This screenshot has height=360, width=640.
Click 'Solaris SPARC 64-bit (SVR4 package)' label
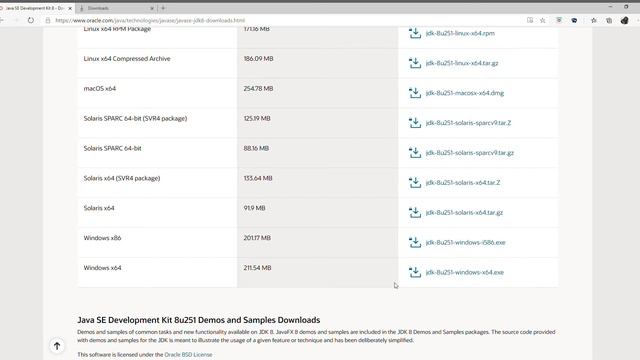coord(135,118)
